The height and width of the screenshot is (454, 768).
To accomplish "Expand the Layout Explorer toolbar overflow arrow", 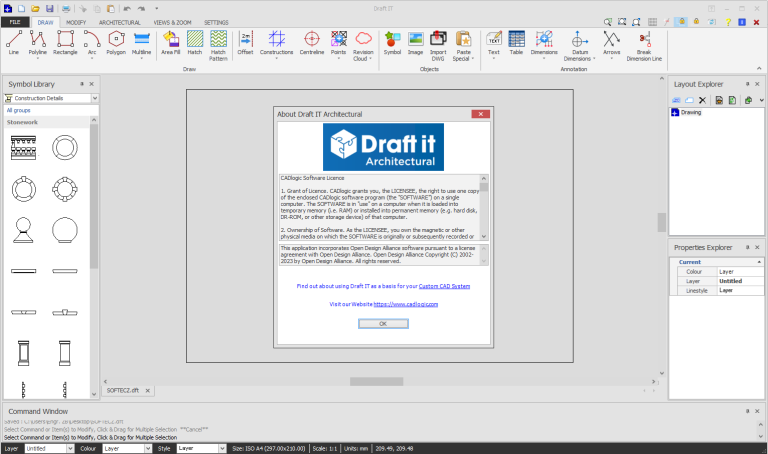I will (x=762, y=100).
